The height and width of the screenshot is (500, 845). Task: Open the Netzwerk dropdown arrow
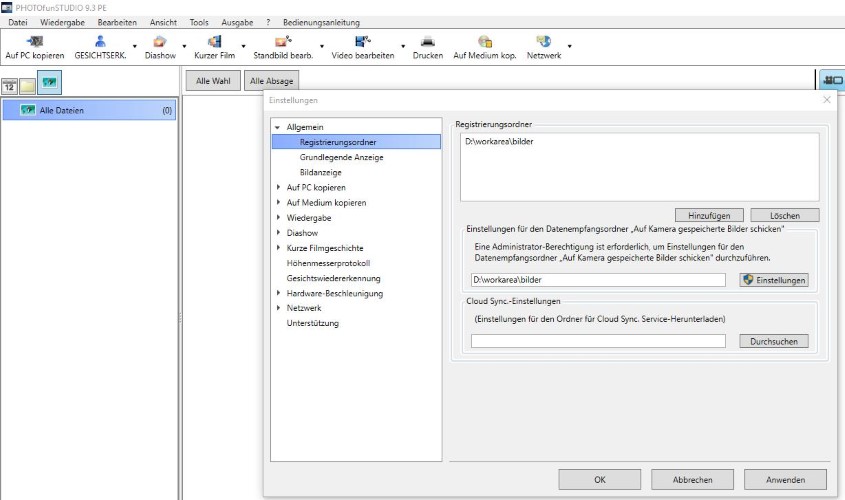(569, 47)
